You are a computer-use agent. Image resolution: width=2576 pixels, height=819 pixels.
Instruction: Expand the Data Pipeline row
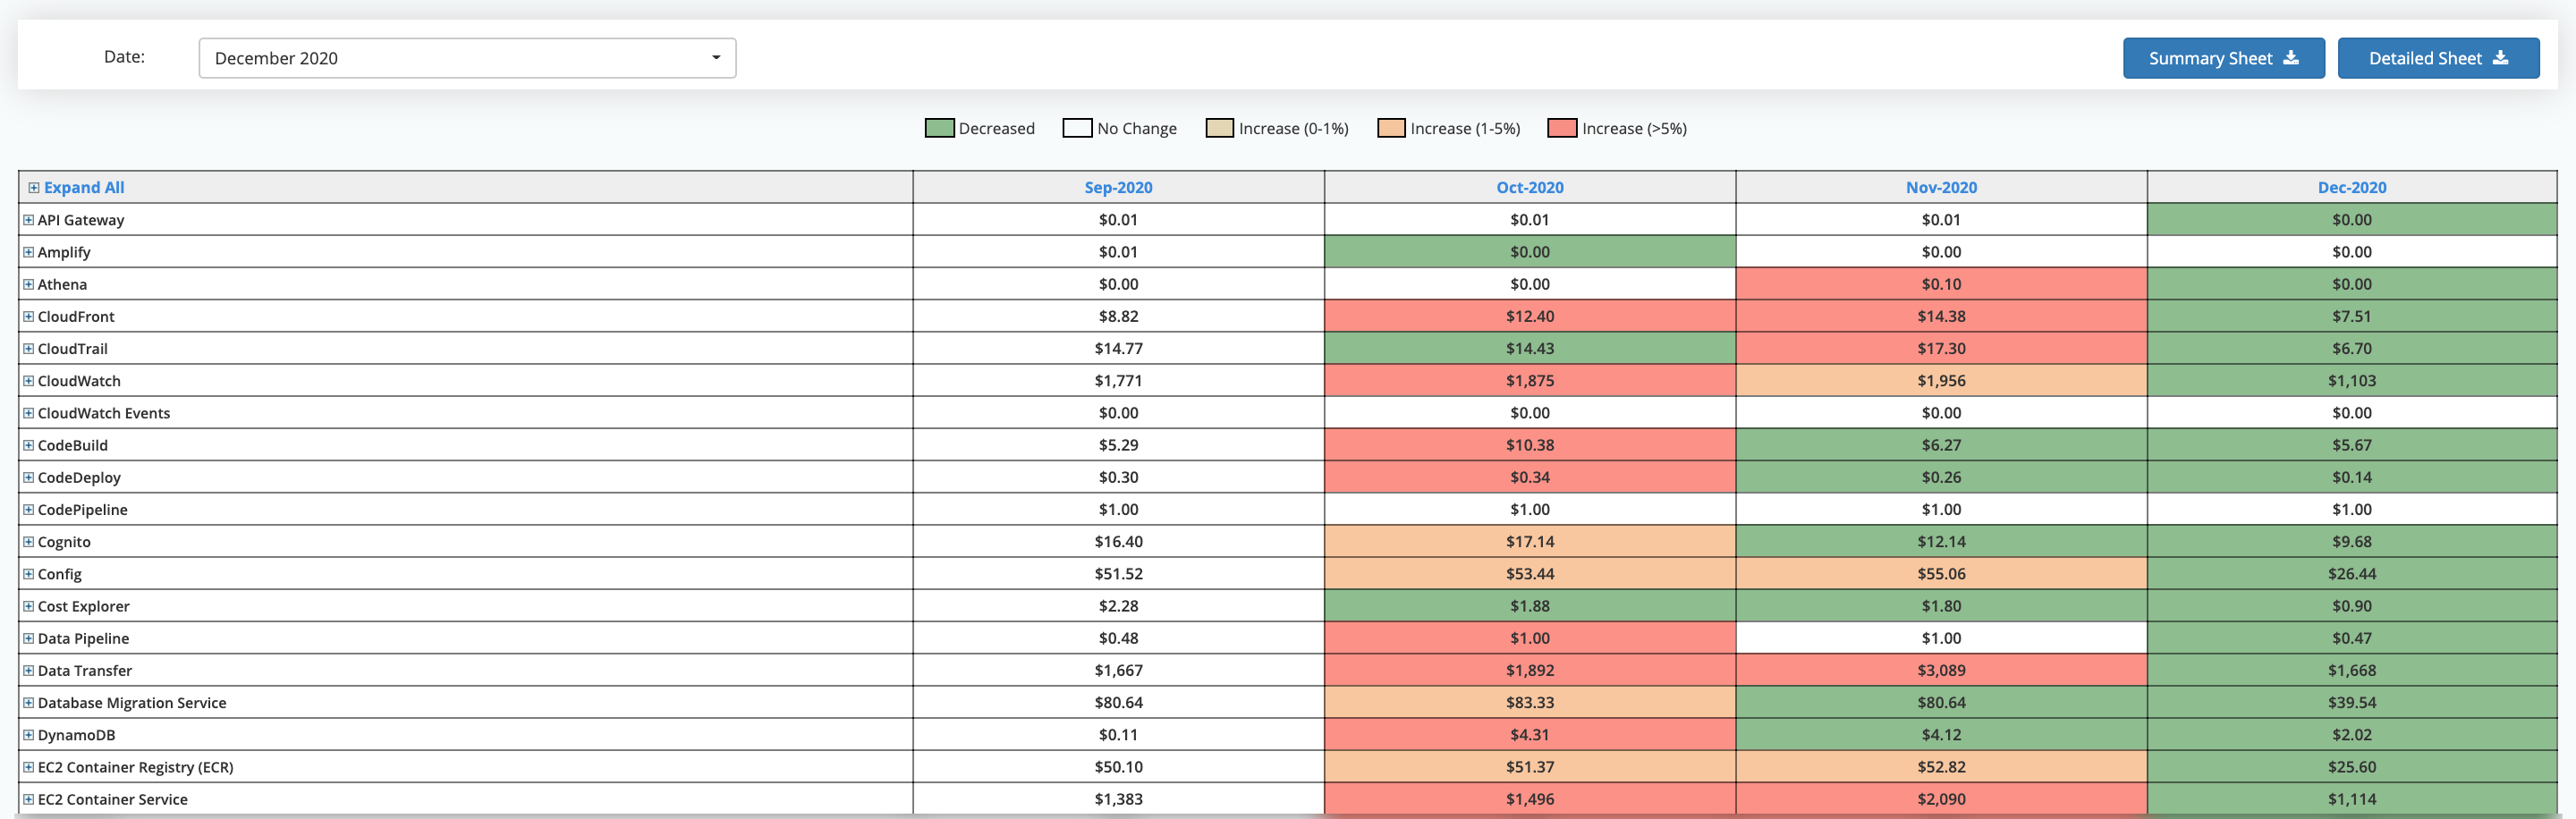(x=29, y=638)
